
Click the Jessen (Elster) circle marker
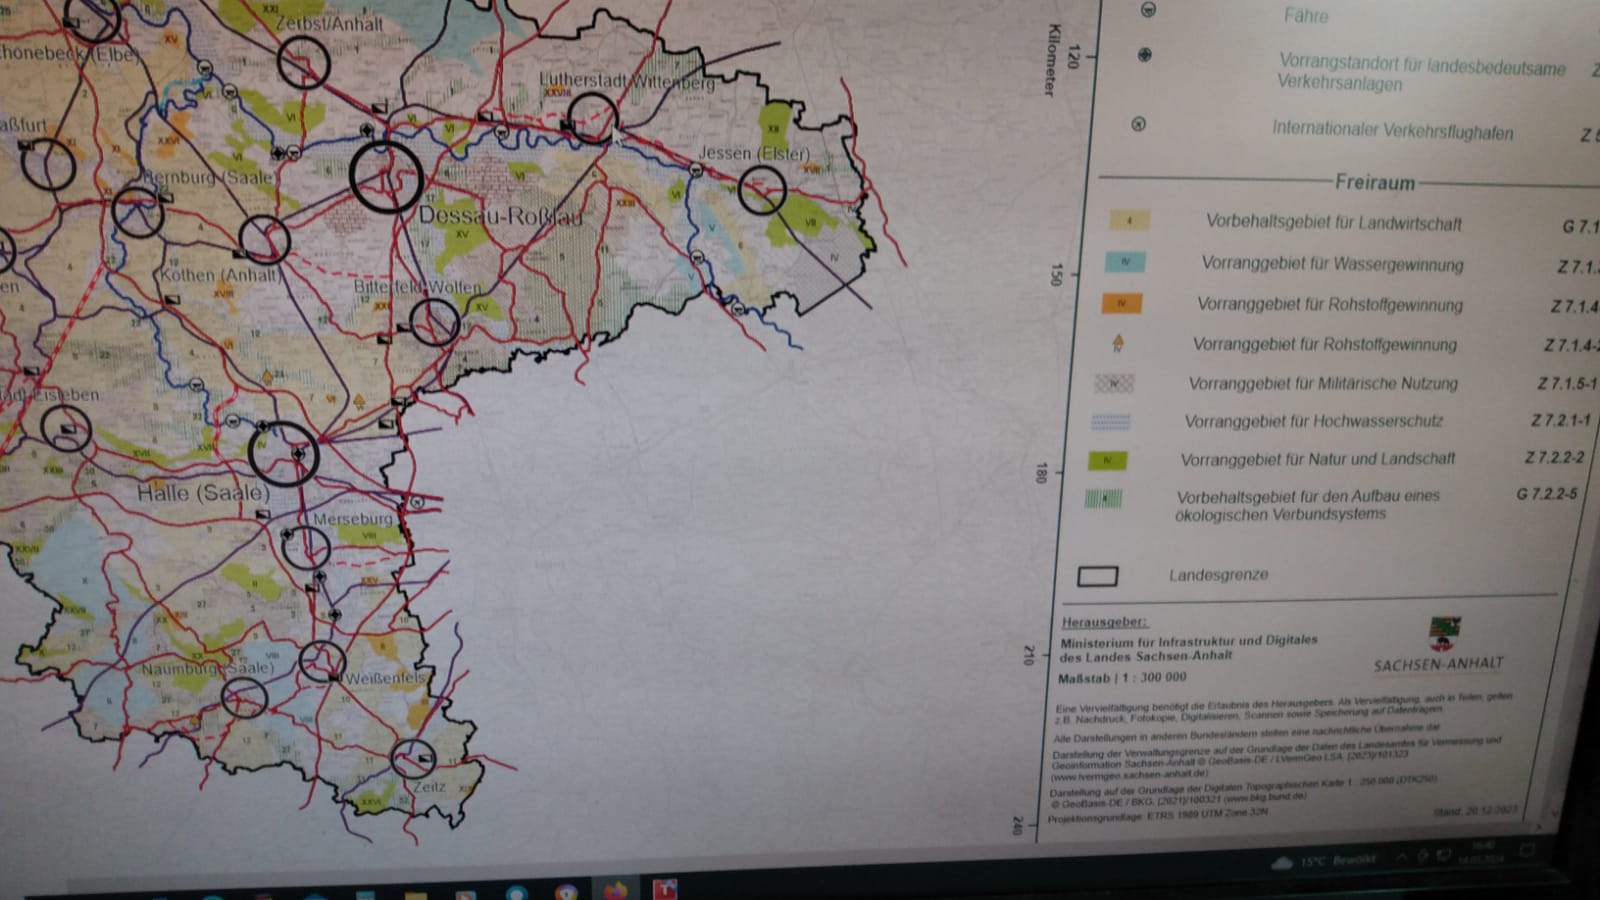761,189
